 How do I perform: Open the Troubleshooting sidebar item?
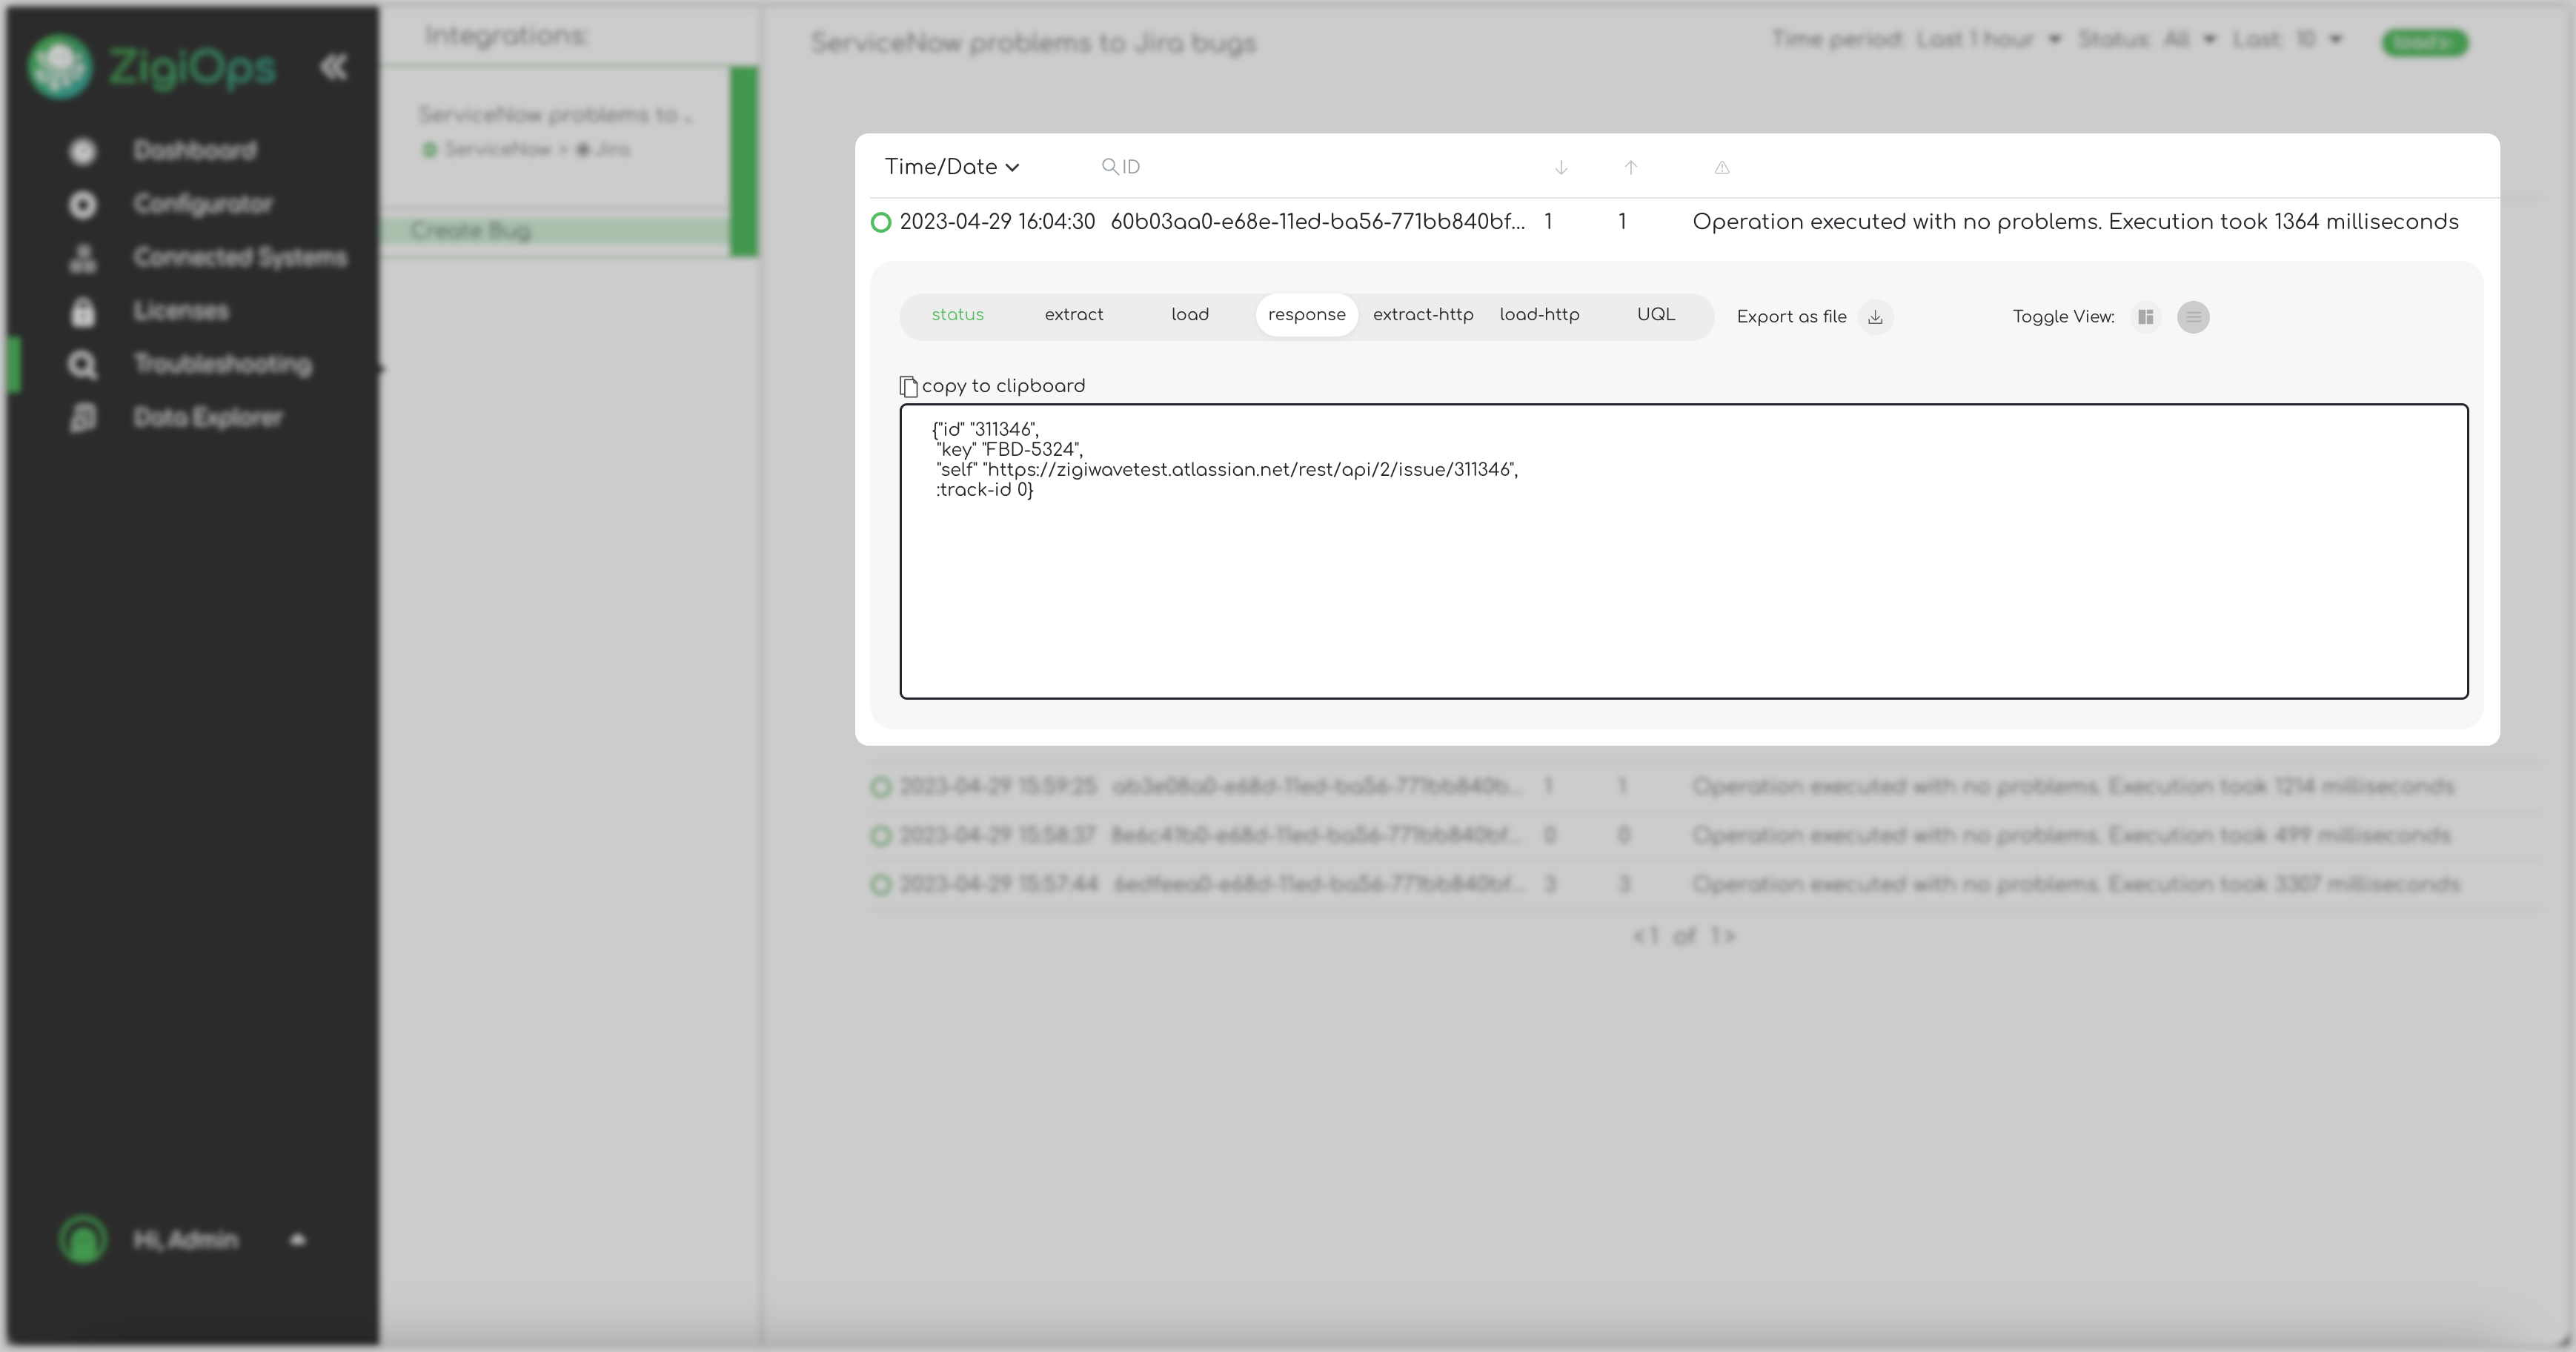(222, 364)
